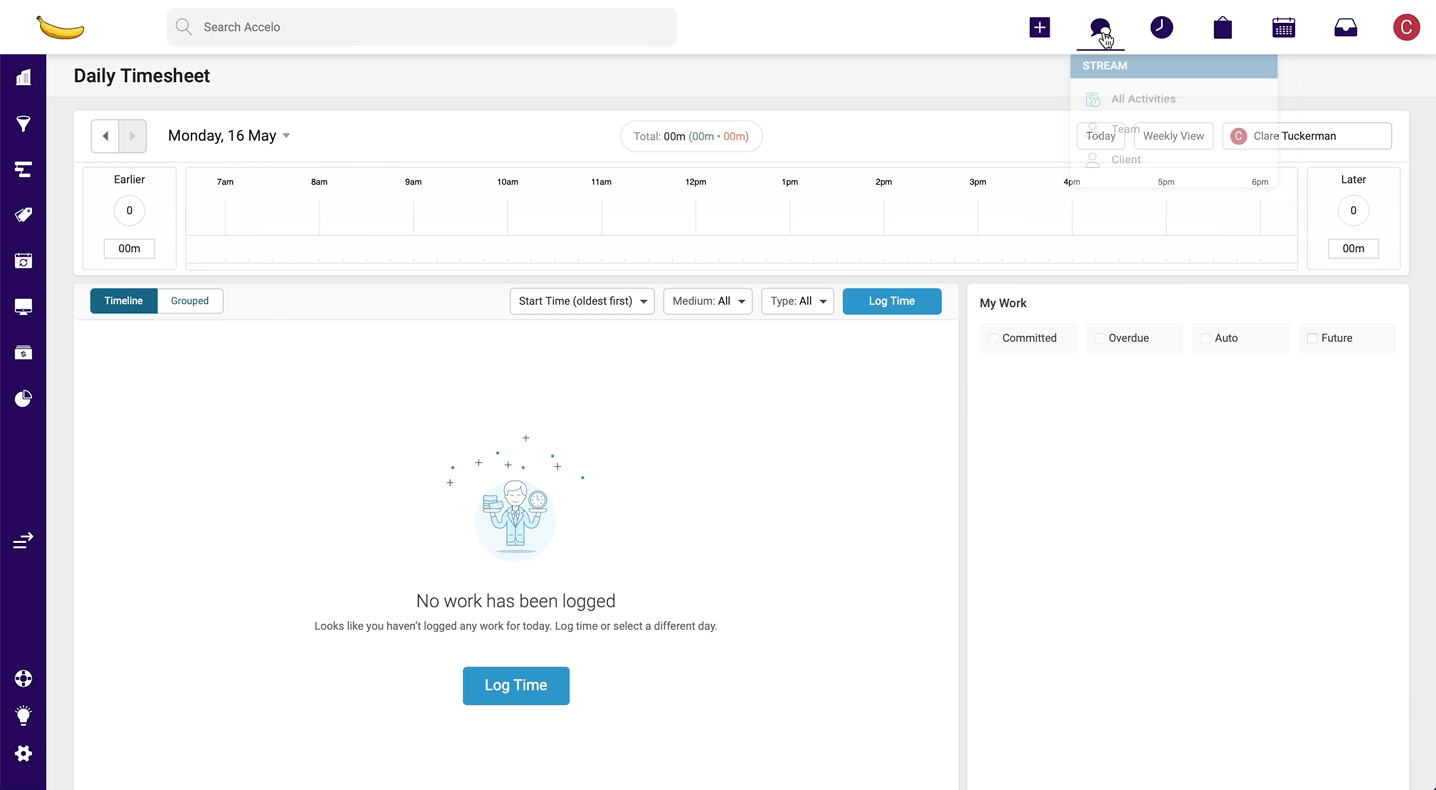The width and height of the screenshot is (1436, 790).
Task: Click the large Log Time button below message
Action: pyautogui.click(x=516, y=686)
